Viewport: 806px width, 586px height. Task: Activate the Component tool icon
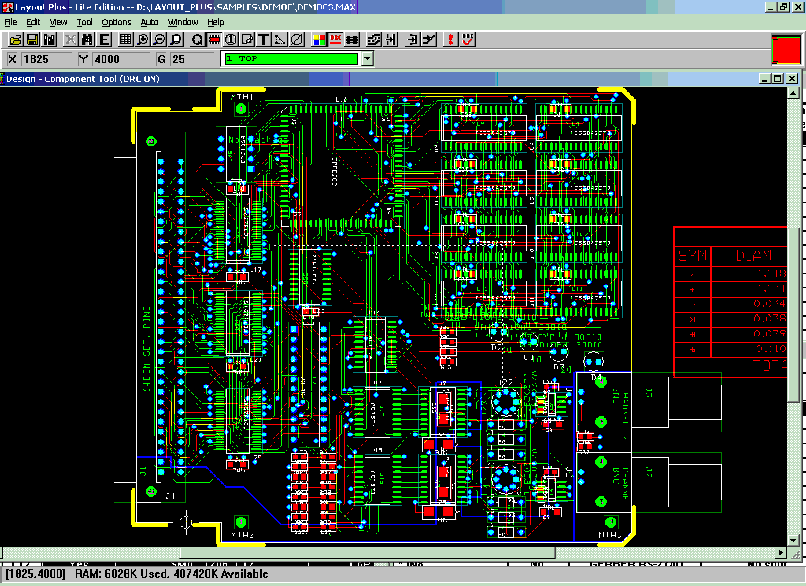(213, 40)
